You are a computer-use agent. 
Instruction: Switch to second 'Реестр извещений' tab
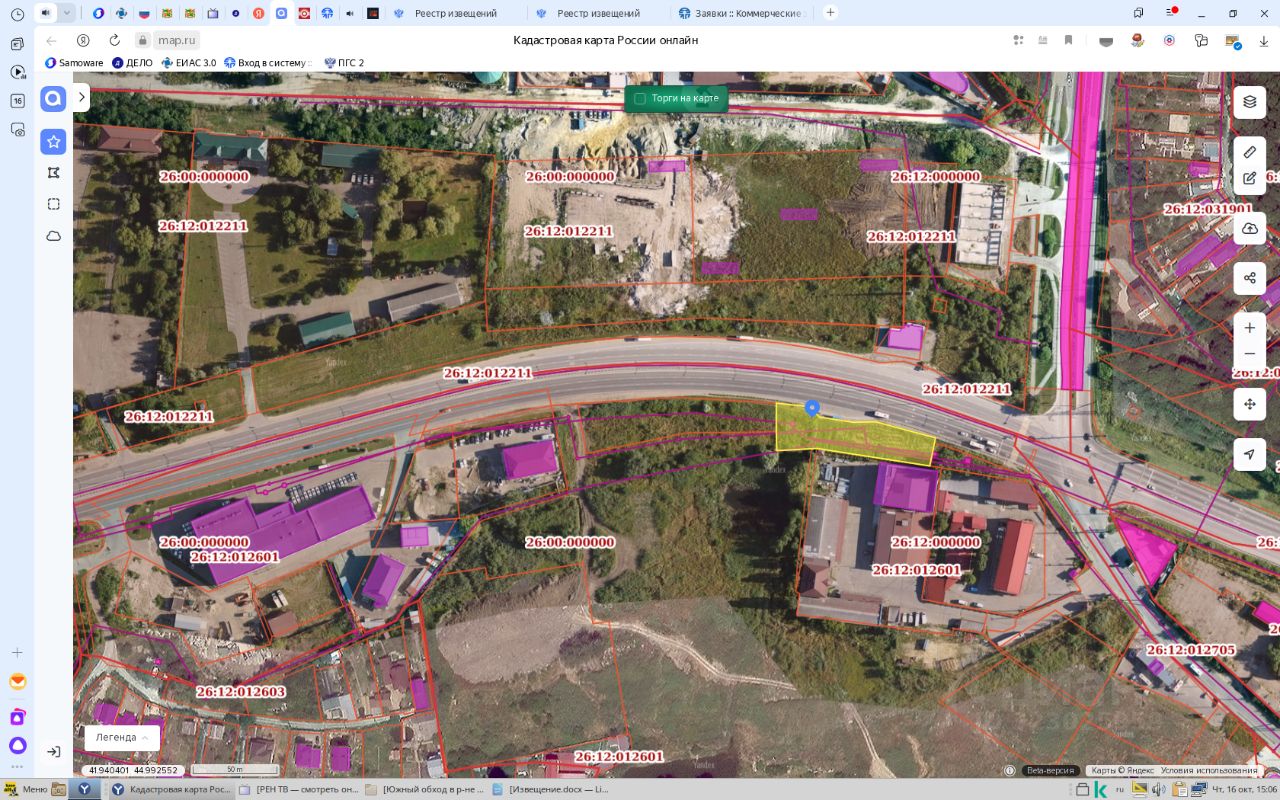coord(598,13)
